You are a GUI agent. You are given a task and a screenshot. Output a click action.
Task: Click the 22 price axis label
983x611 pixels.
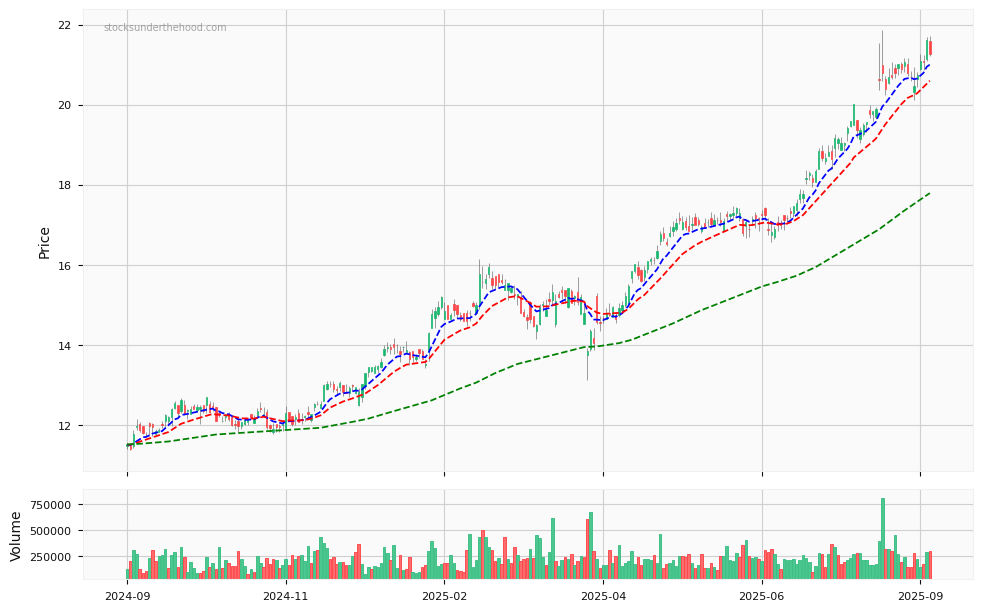coord(66,26)
